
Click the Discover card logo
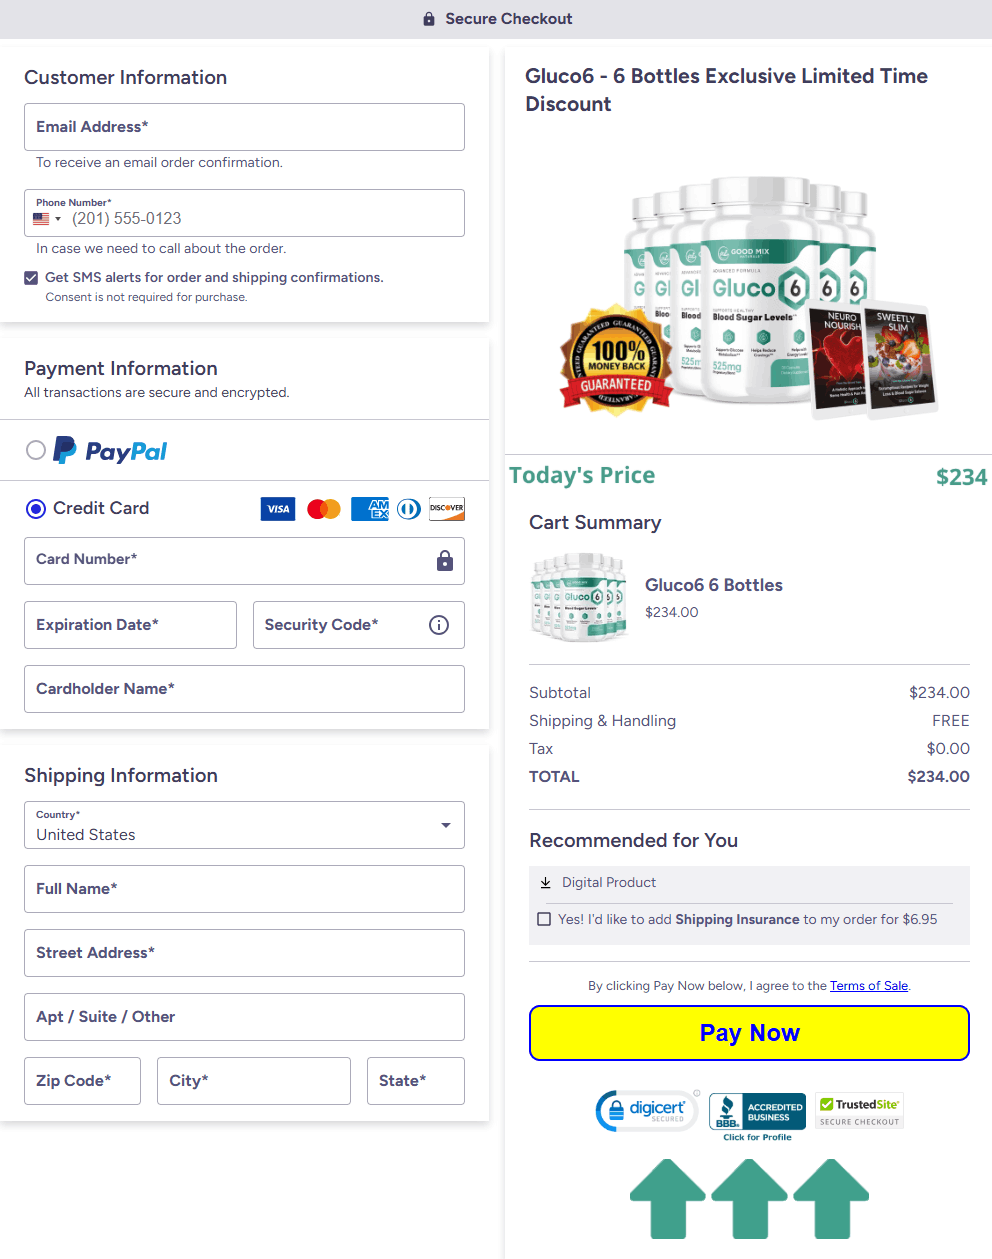click(446, 509)
